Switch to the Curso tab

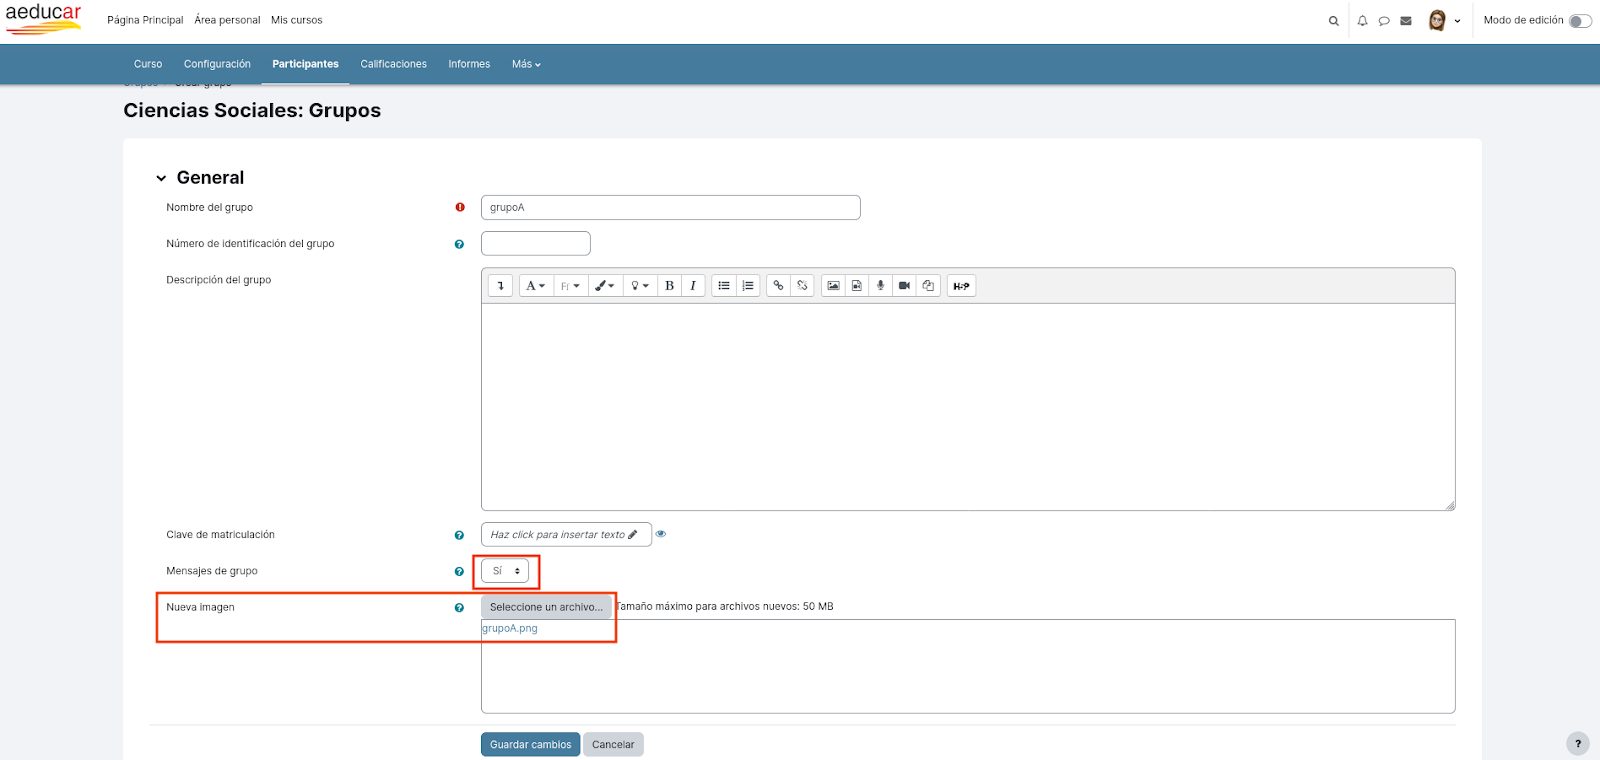pyautogui.click(x=148, y=64)
